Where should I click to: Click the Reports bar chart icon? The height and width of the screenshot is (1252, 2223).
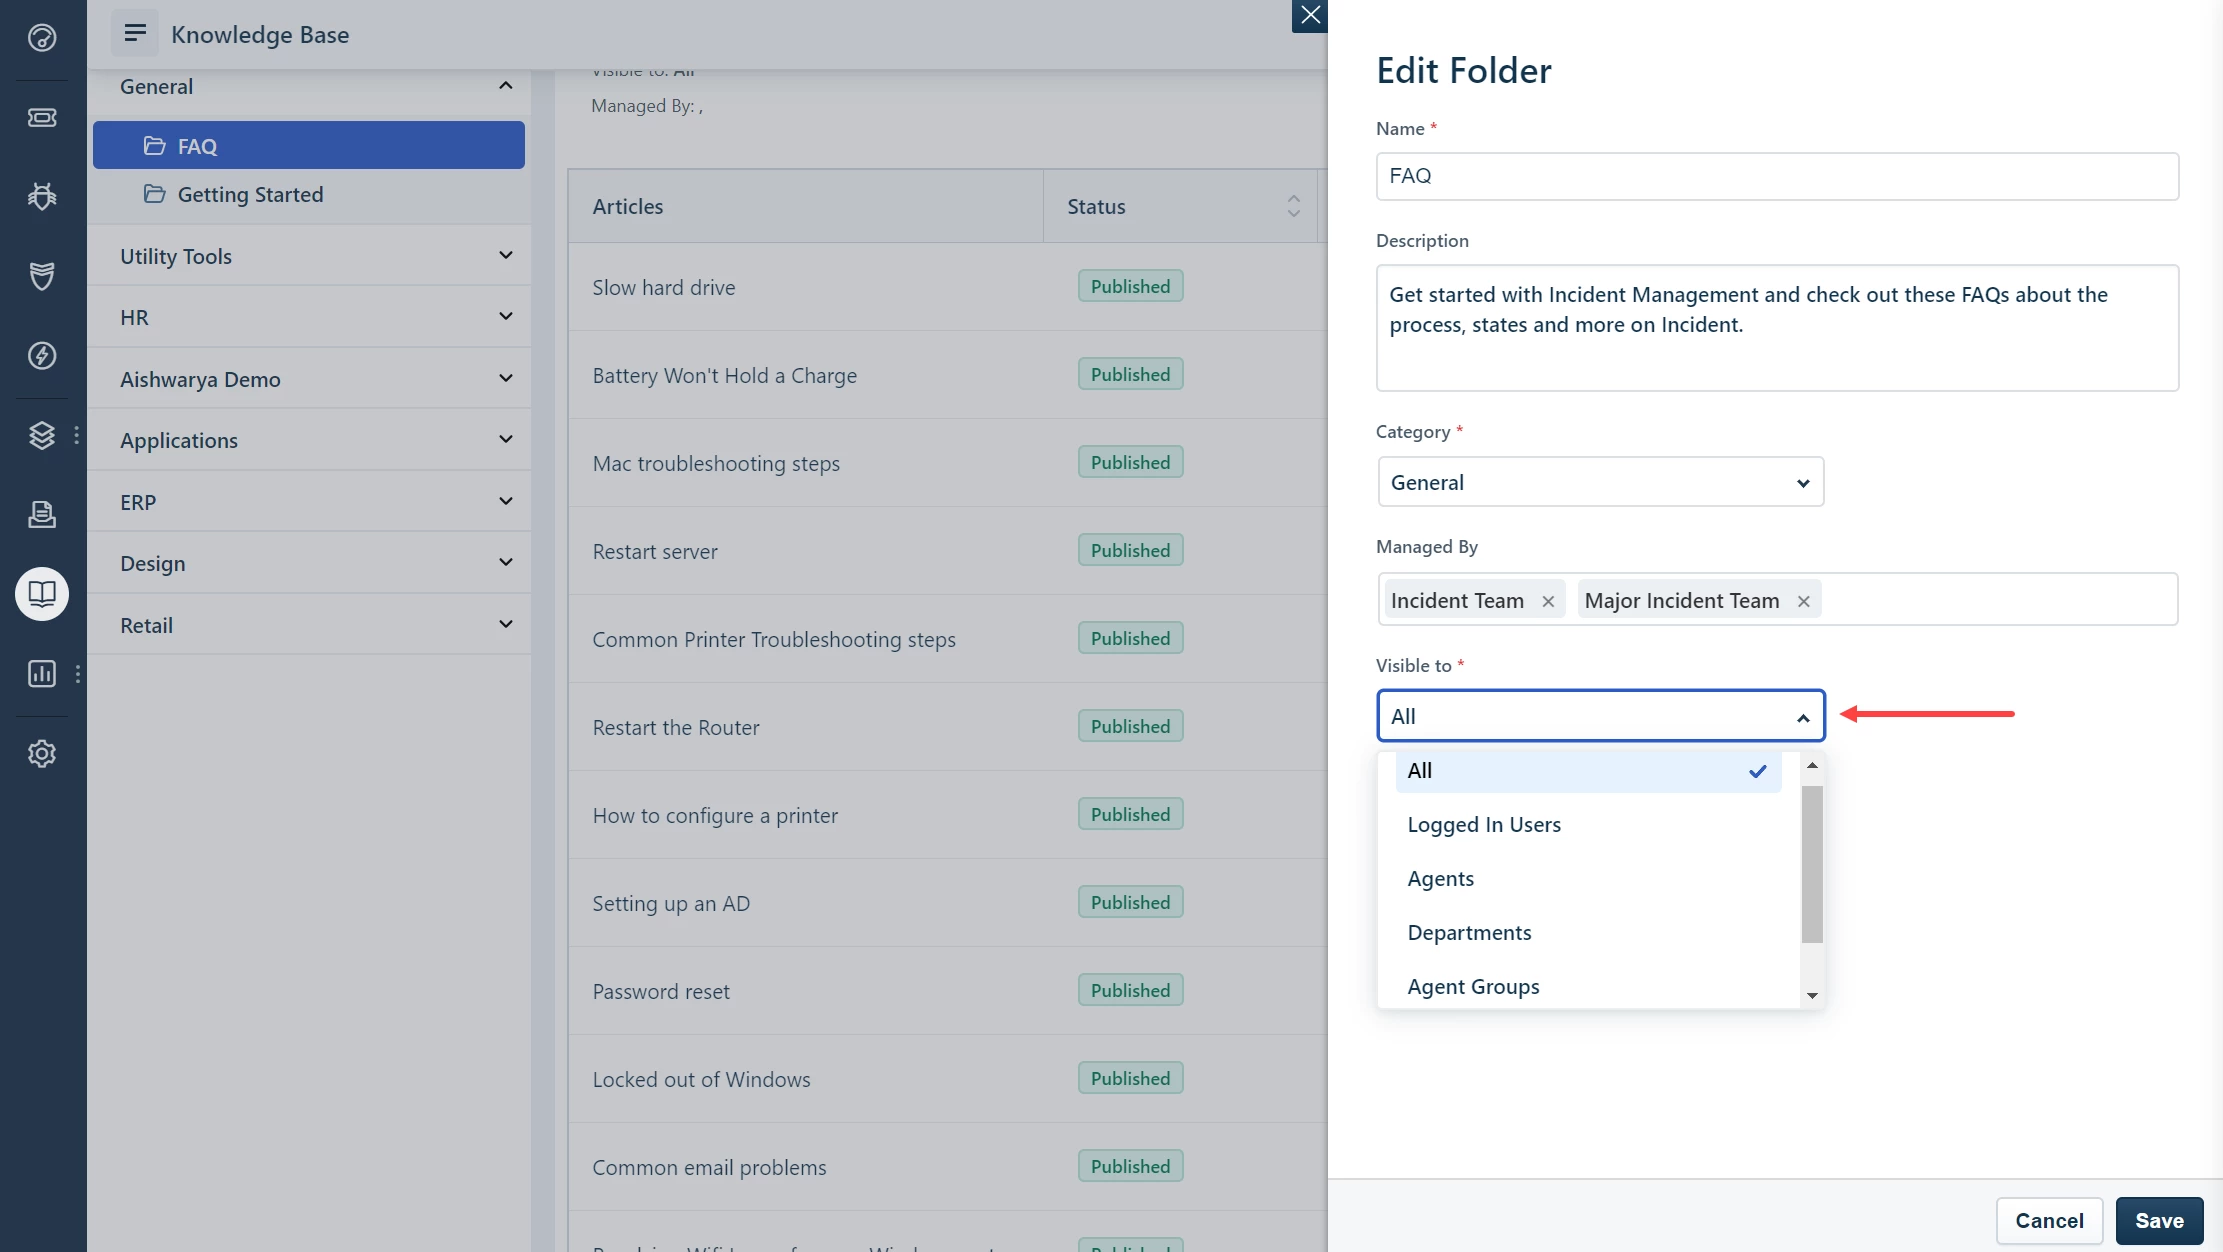click(x=42, y=673)
